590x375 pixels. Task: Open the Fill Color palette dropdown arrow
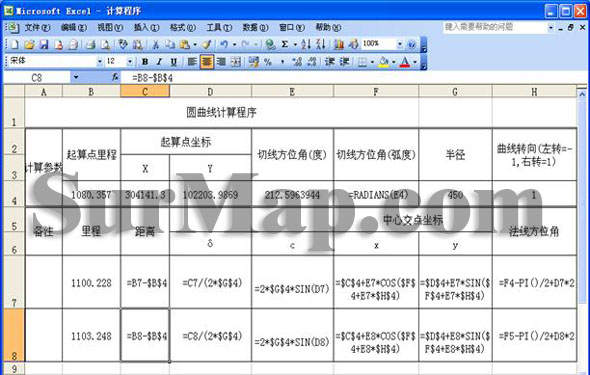(x=394, y=62)
